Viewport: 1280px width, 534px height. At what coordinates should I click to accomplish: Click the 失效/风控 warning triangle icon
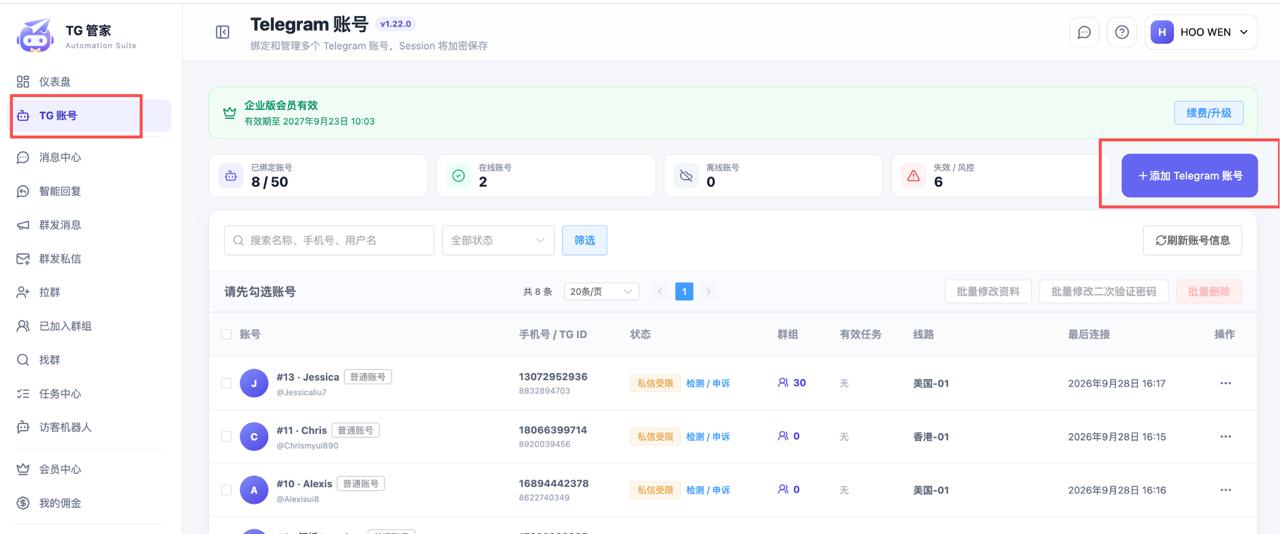tap(913, 176)
